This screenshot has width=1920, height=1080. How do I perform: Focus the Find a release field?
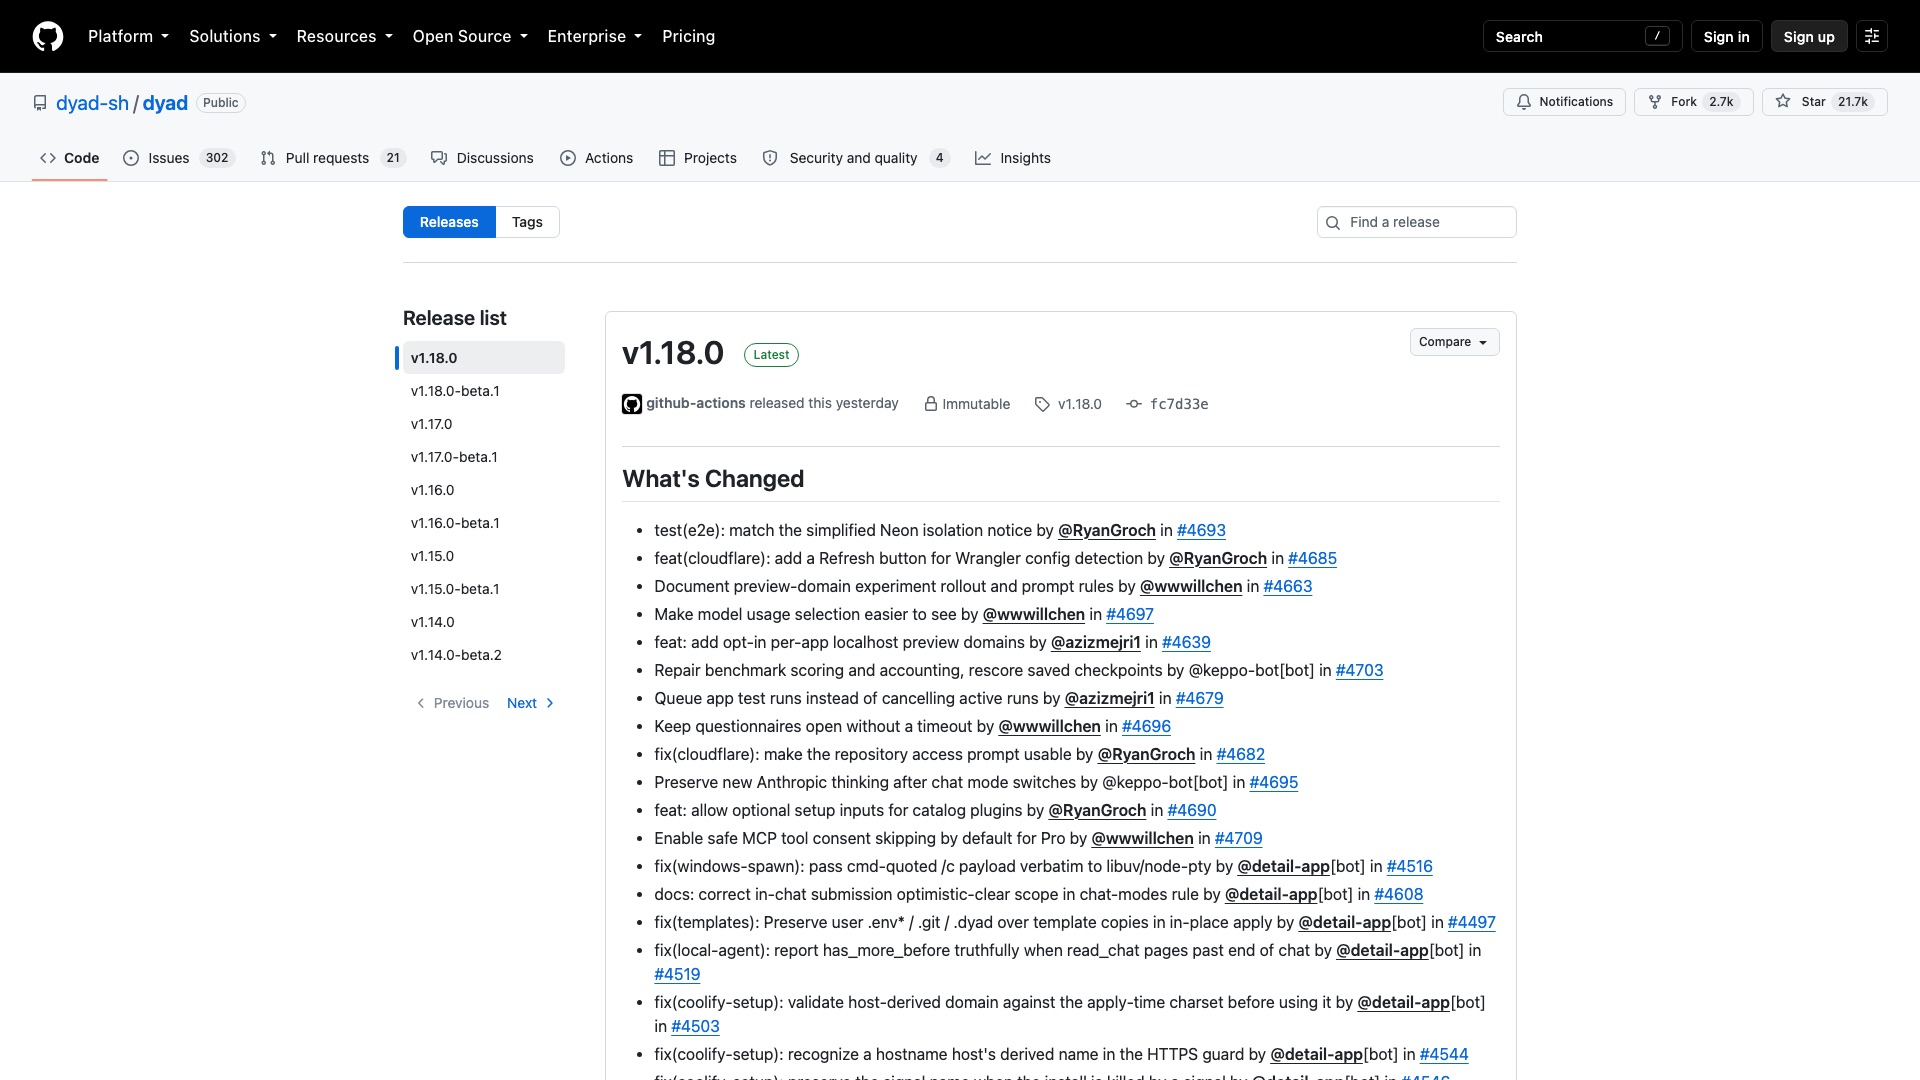(x=1416, y=222)
